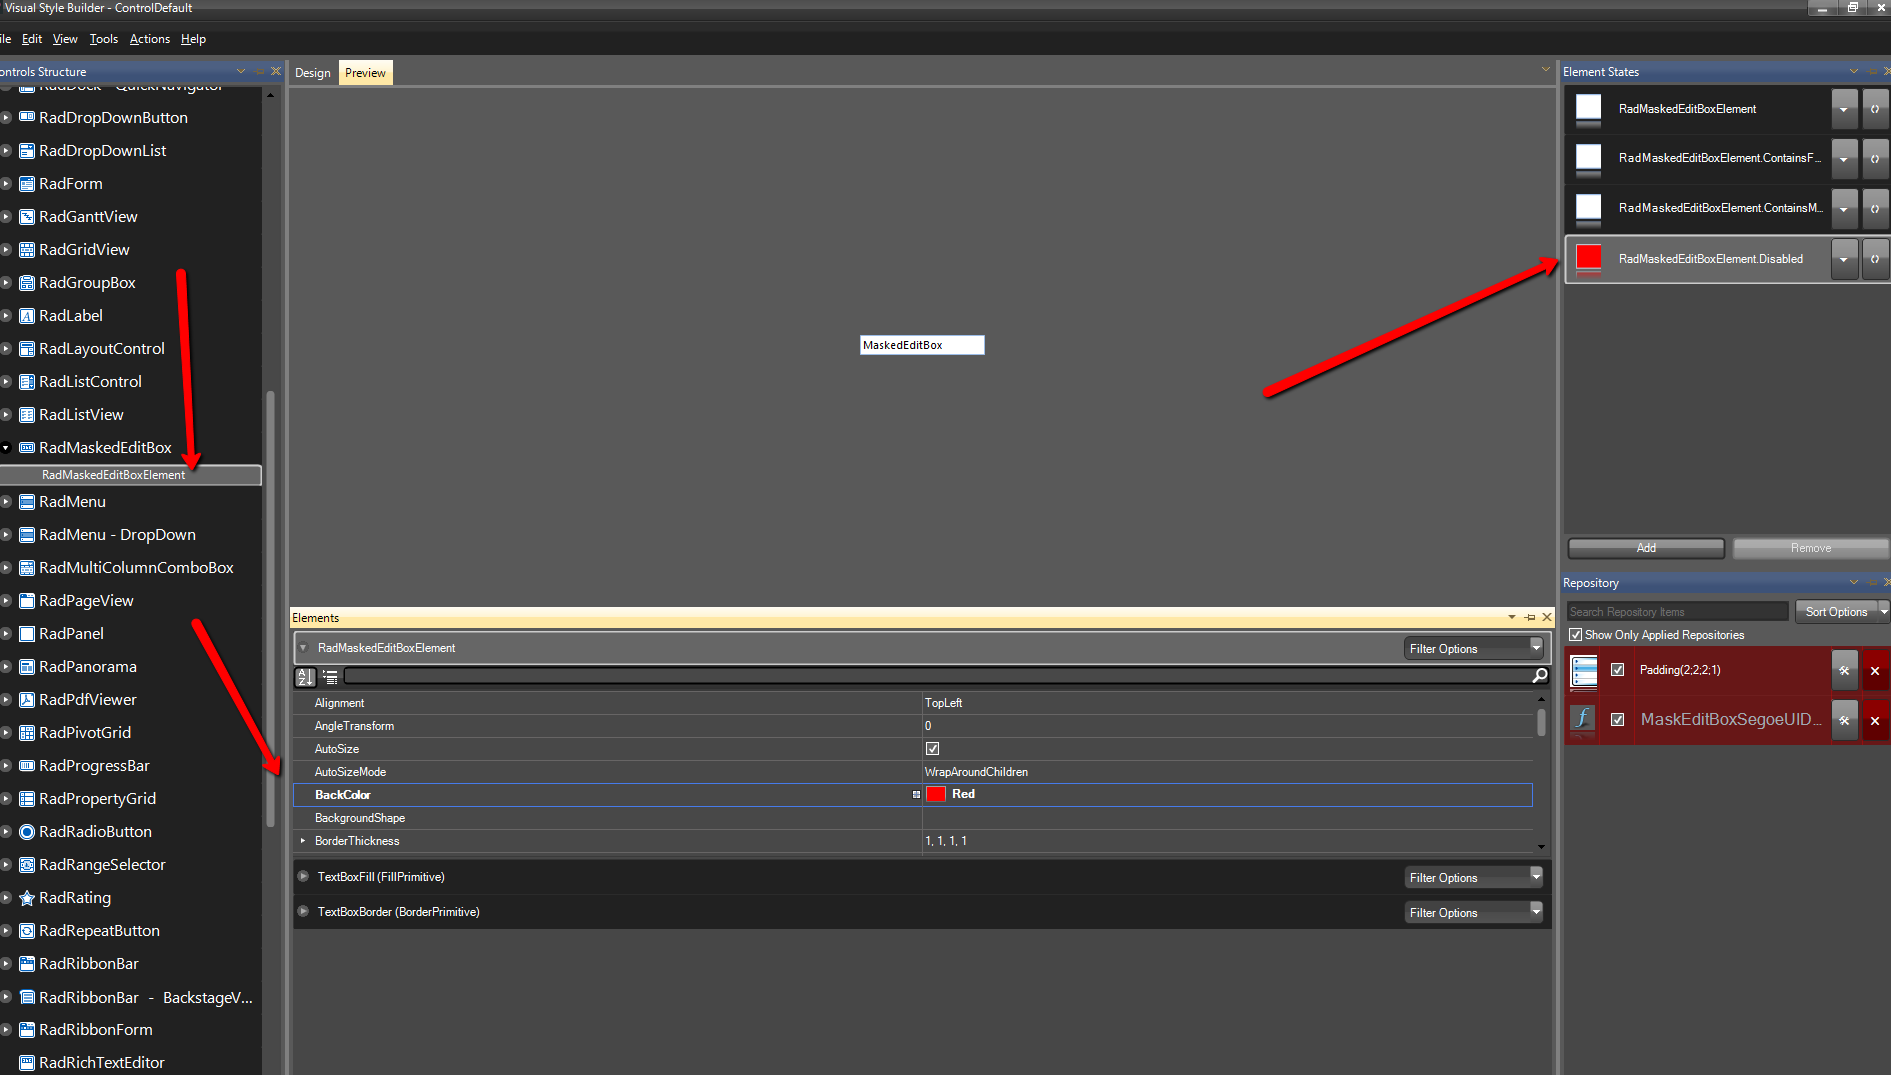Viewport: 1891px width, 1075px height.
Task: Expand TextBoxBorder (BorderPrimitive) section
Action: pyautogui.click(x=303, y=912)
